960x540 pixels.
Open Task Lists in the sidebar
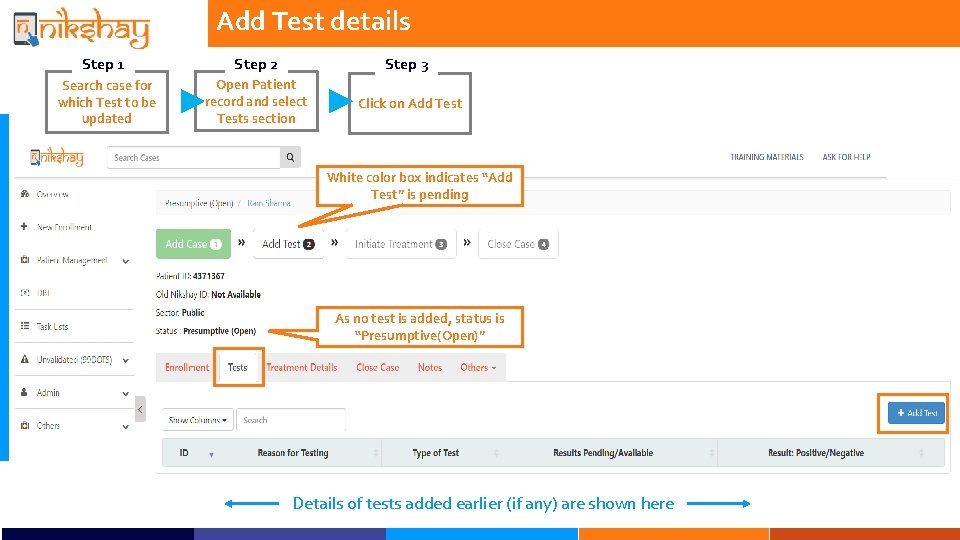(x=52, y=326)
